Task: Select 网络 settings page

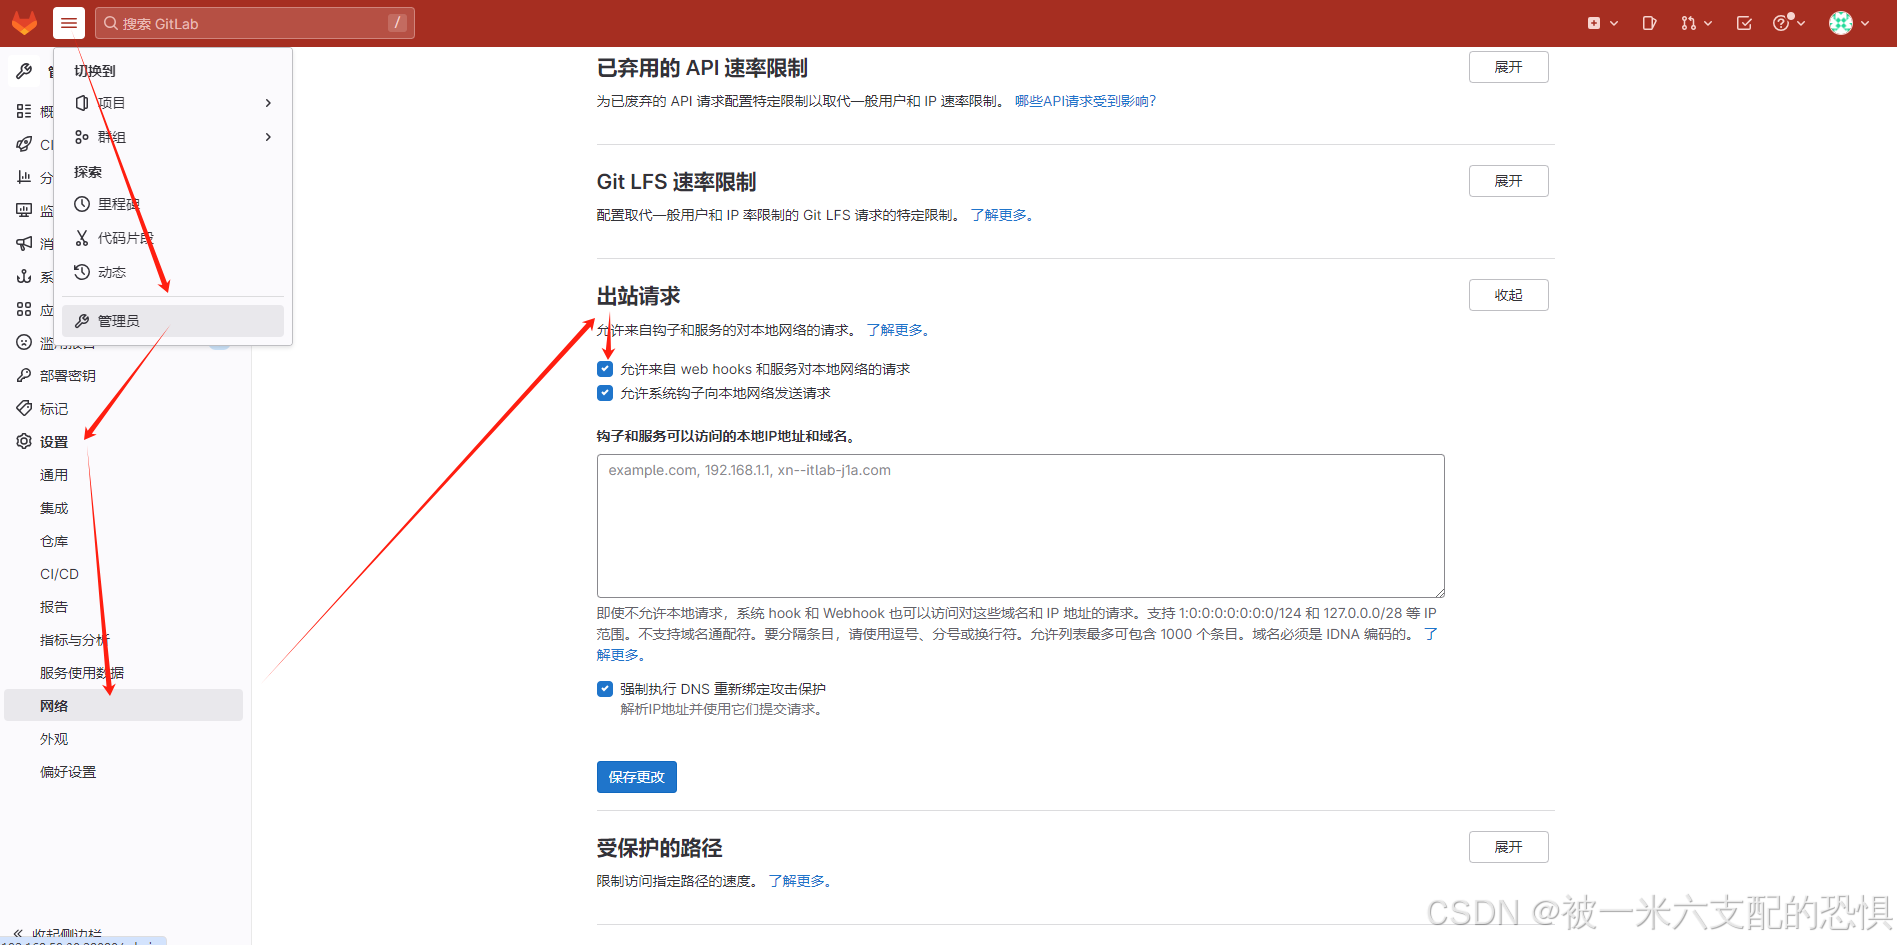Action: [123, 705]
